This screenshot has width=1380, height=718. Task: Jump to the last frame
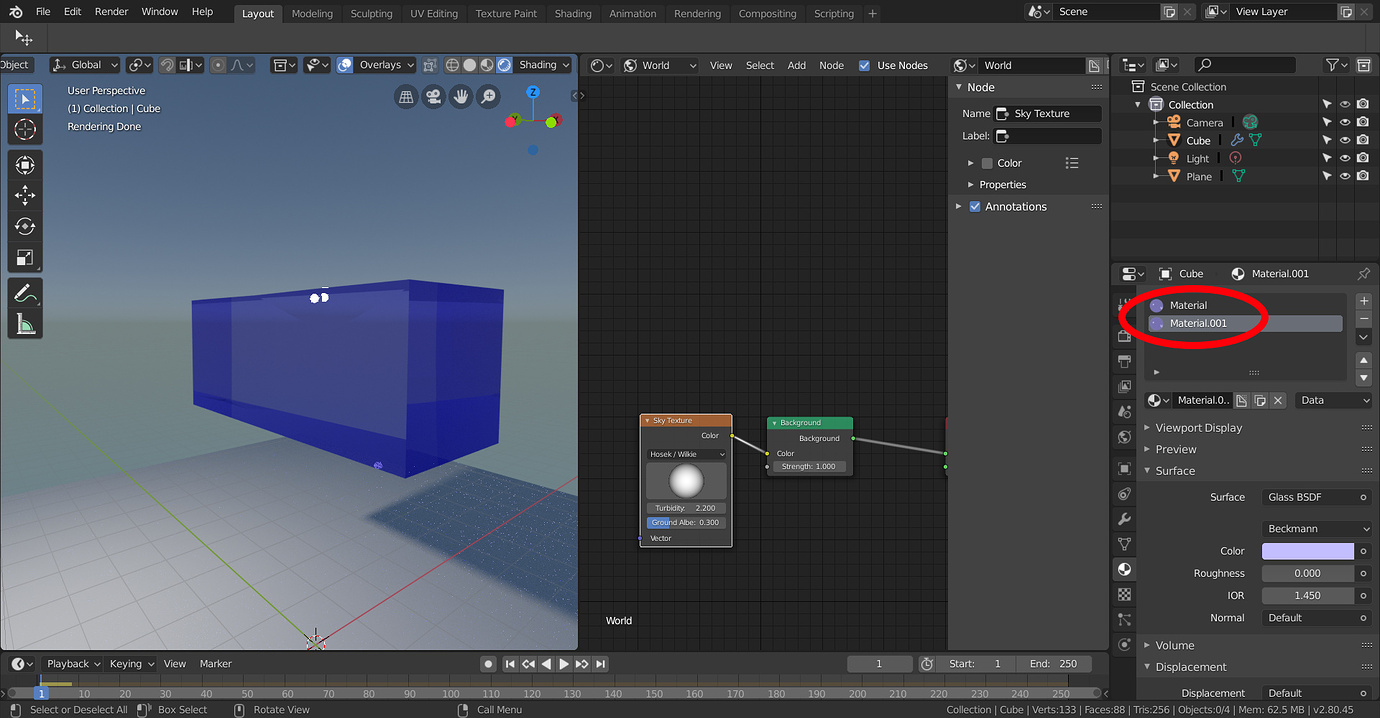coord(600,664)
